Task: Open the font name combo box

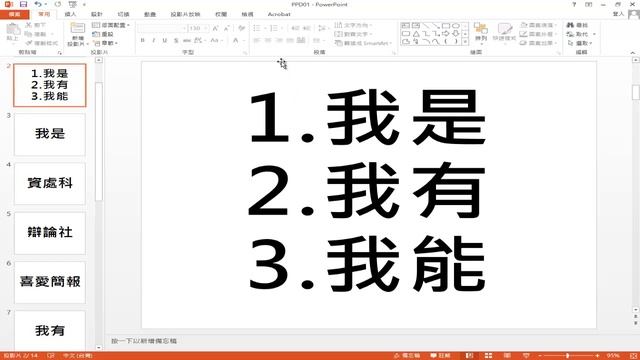Action: (x=162, y=28)
